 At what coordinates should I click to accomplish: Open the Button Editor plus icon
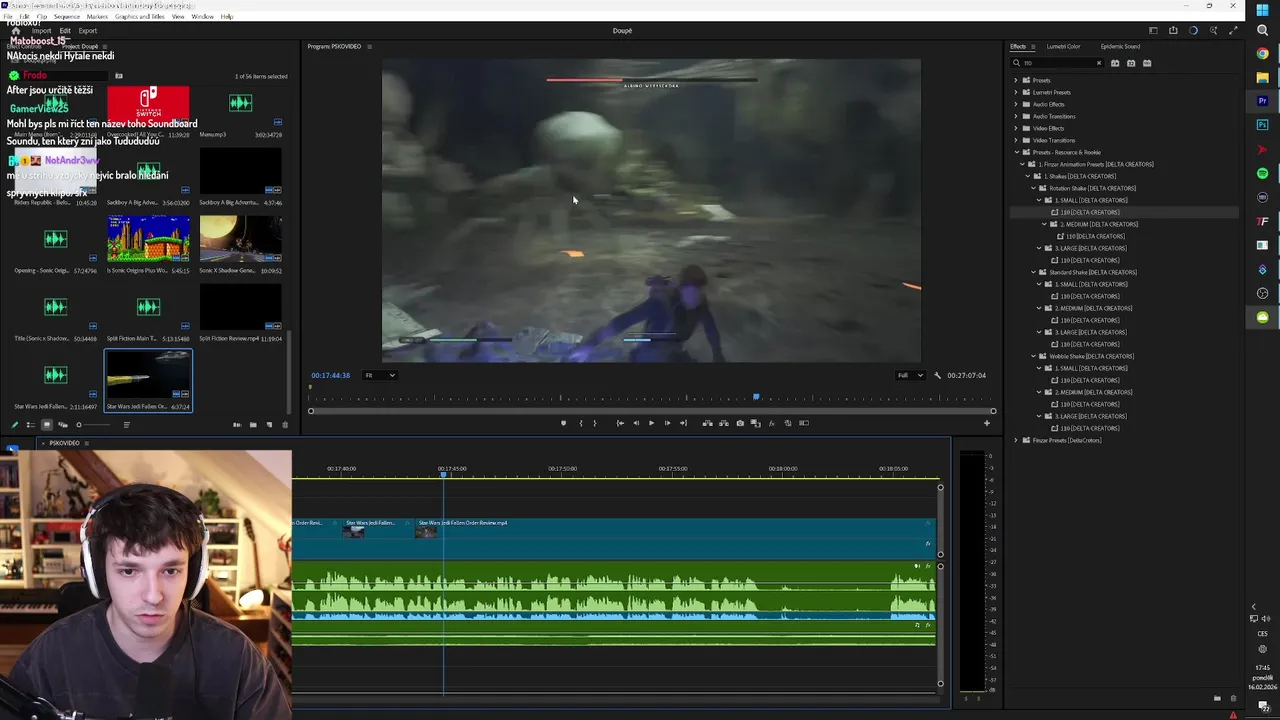(x=986, y=423)
